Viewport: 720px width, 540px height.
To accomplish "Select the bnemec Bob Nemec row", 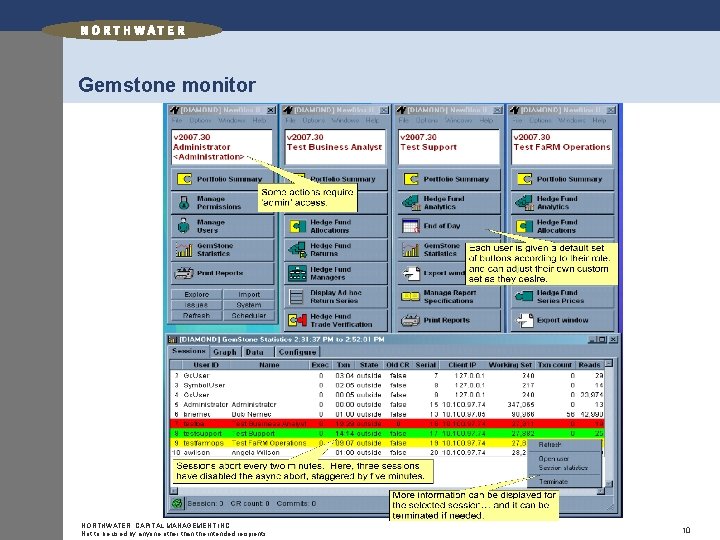I will pos(387,414).
